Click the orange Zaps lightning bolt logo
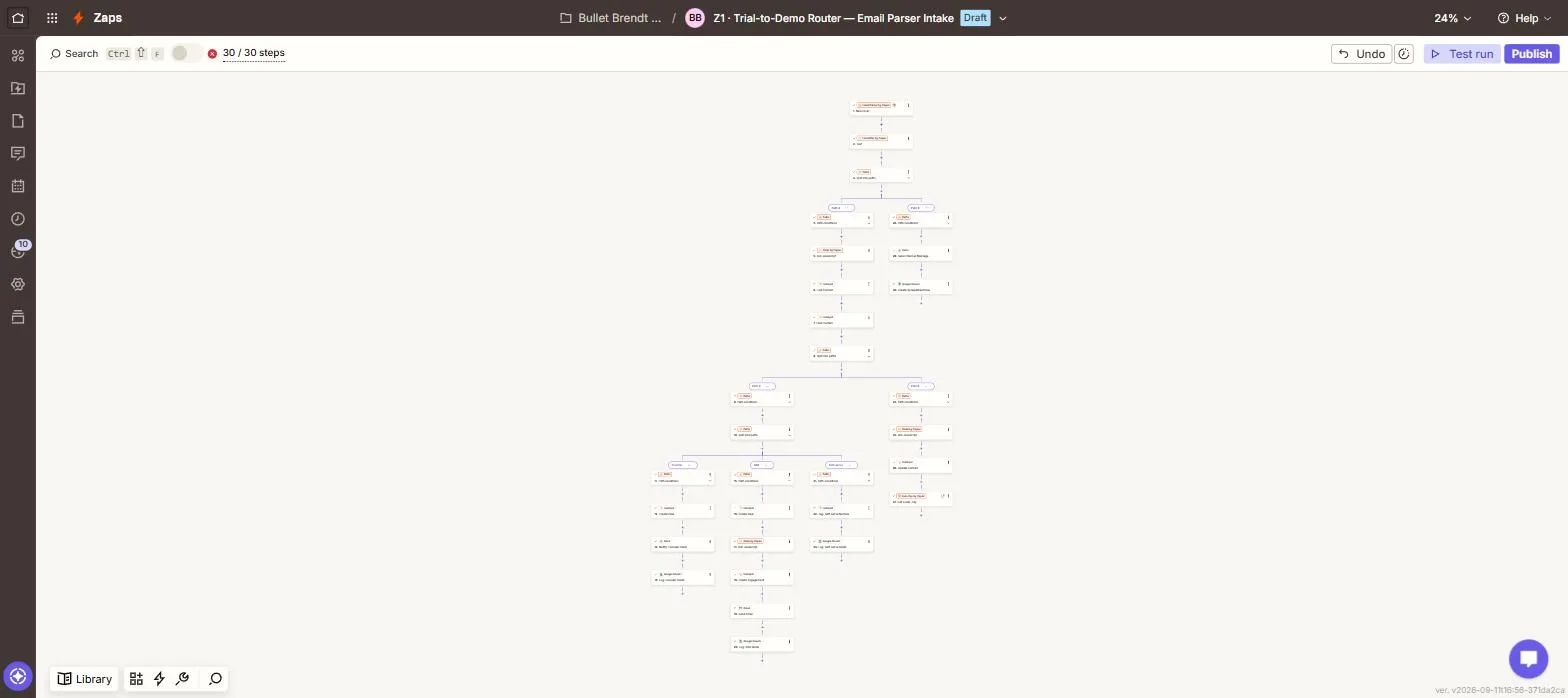This screenshot has height=698, width=1568. [78, 18]
